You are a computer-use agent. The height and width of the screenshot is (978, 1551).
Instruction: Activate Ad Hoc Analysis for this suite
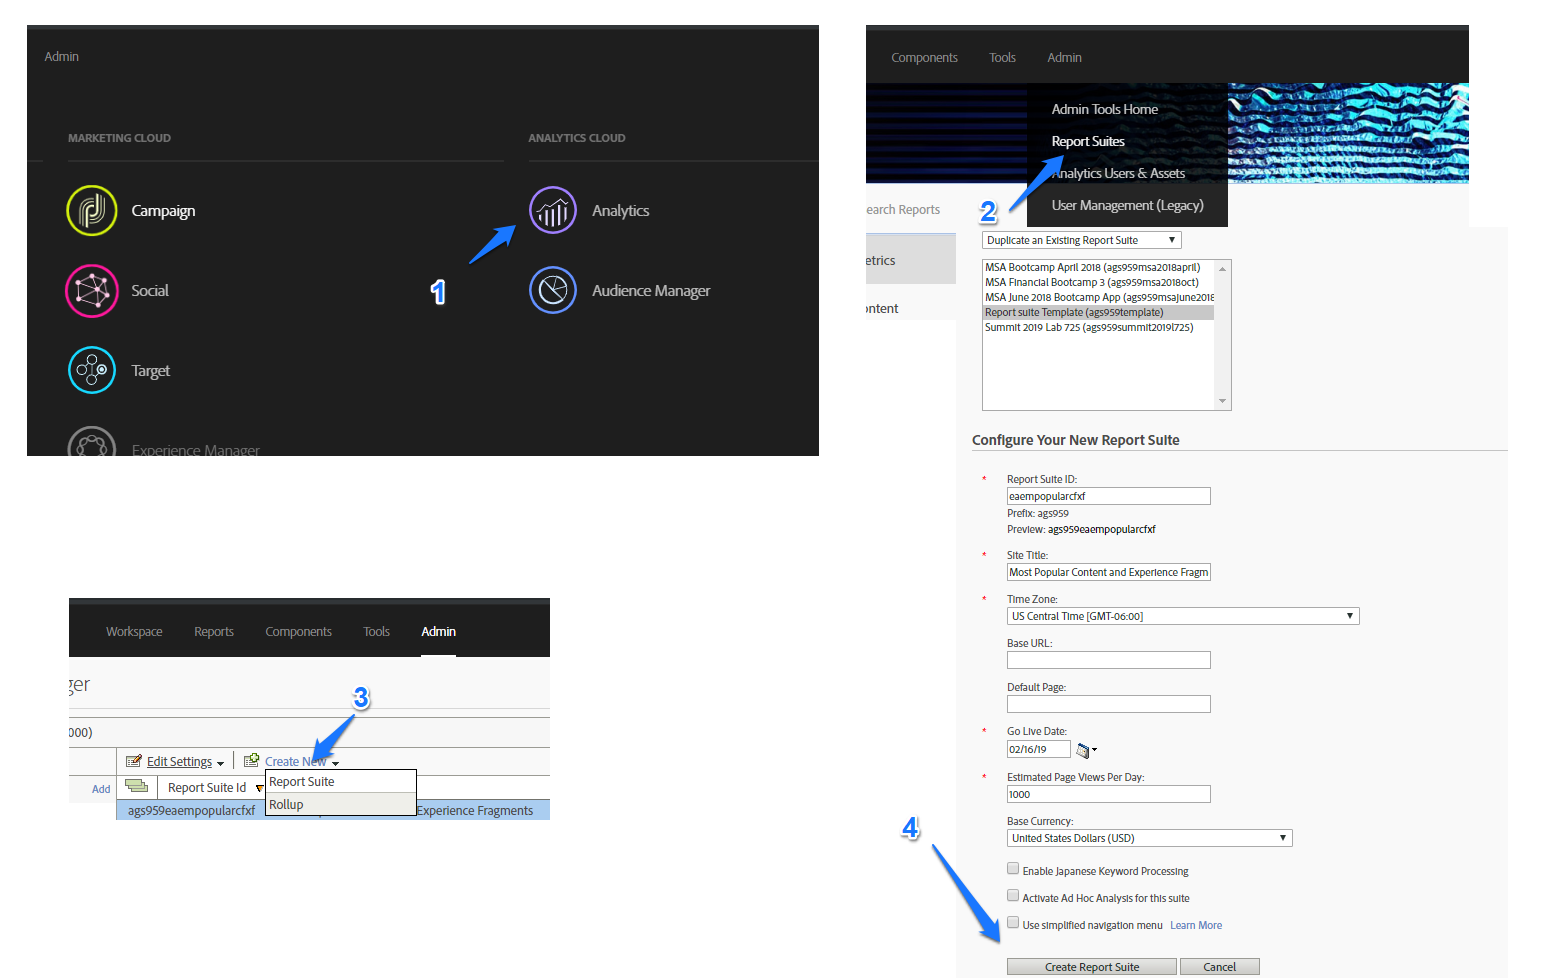[x=1013, y=895]
